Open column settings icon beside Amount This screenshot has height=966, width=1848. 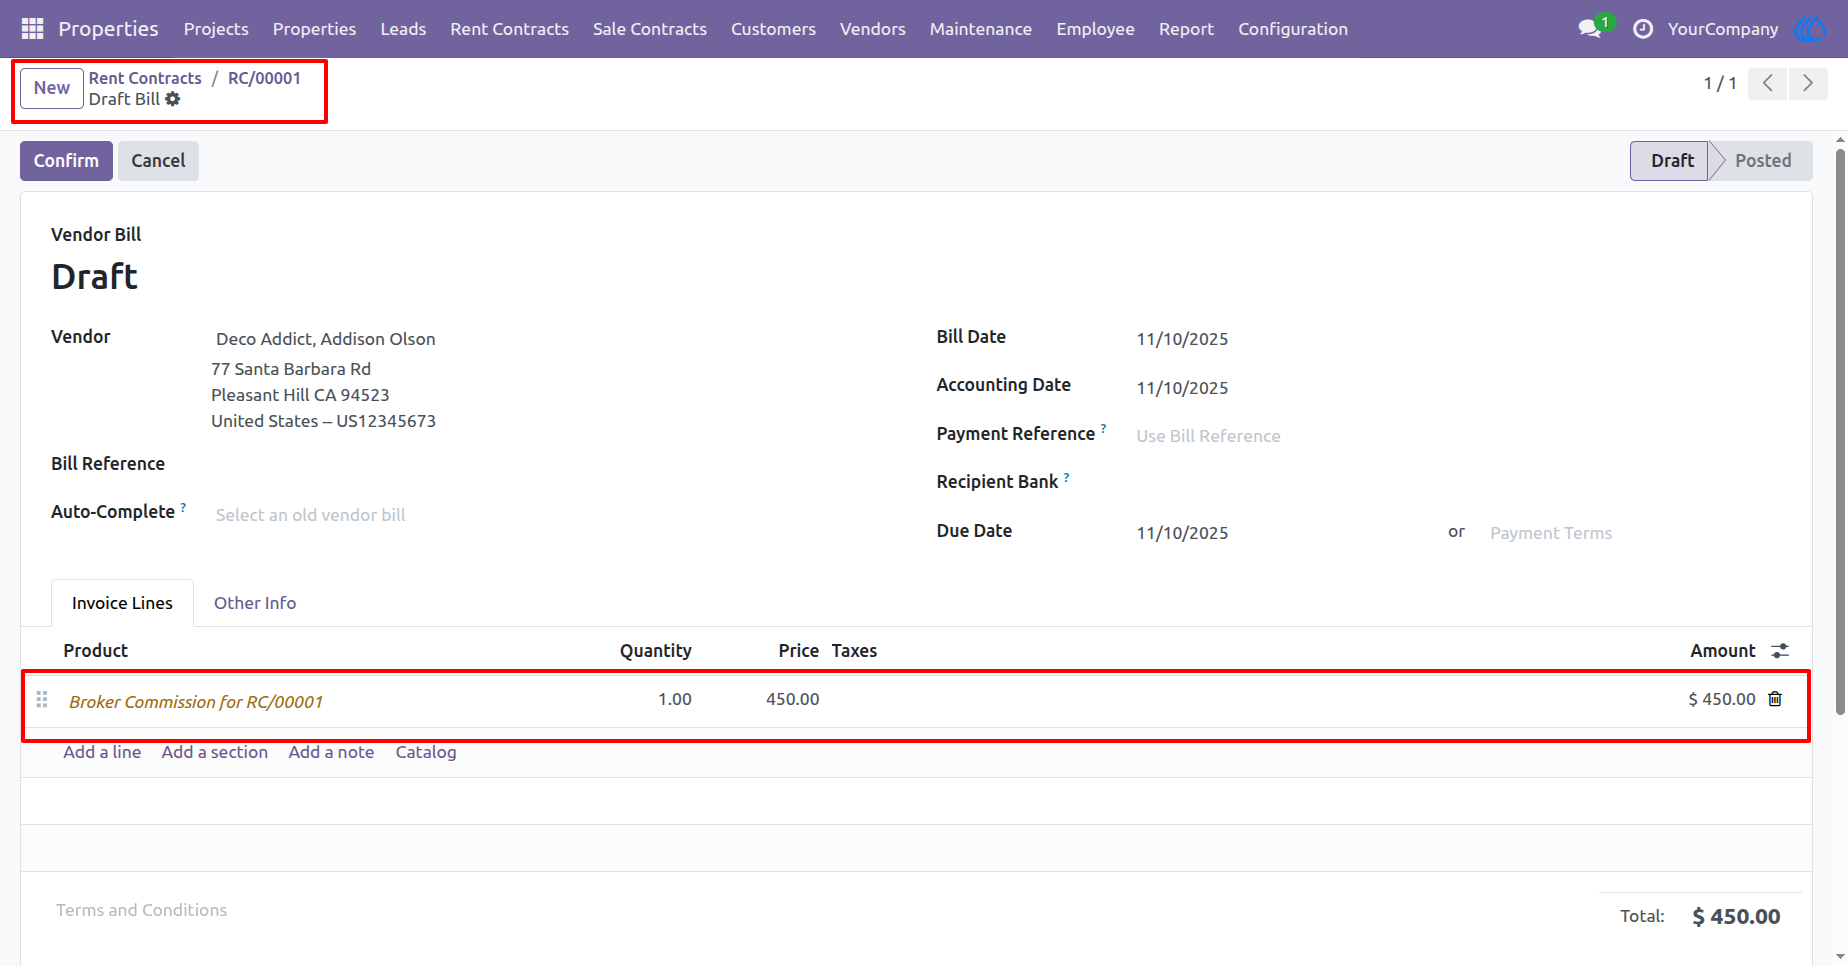pos(1780,651)
